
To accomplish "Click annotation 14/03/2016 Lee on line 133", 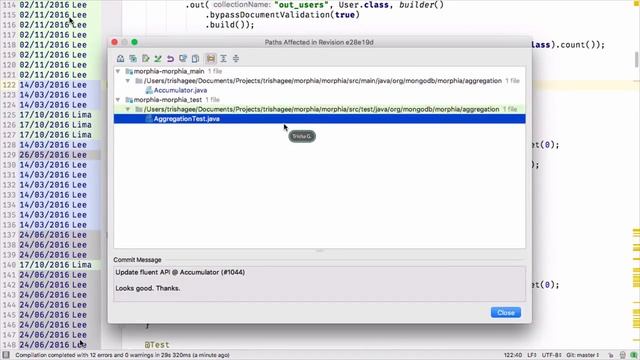I will [53, 195].
